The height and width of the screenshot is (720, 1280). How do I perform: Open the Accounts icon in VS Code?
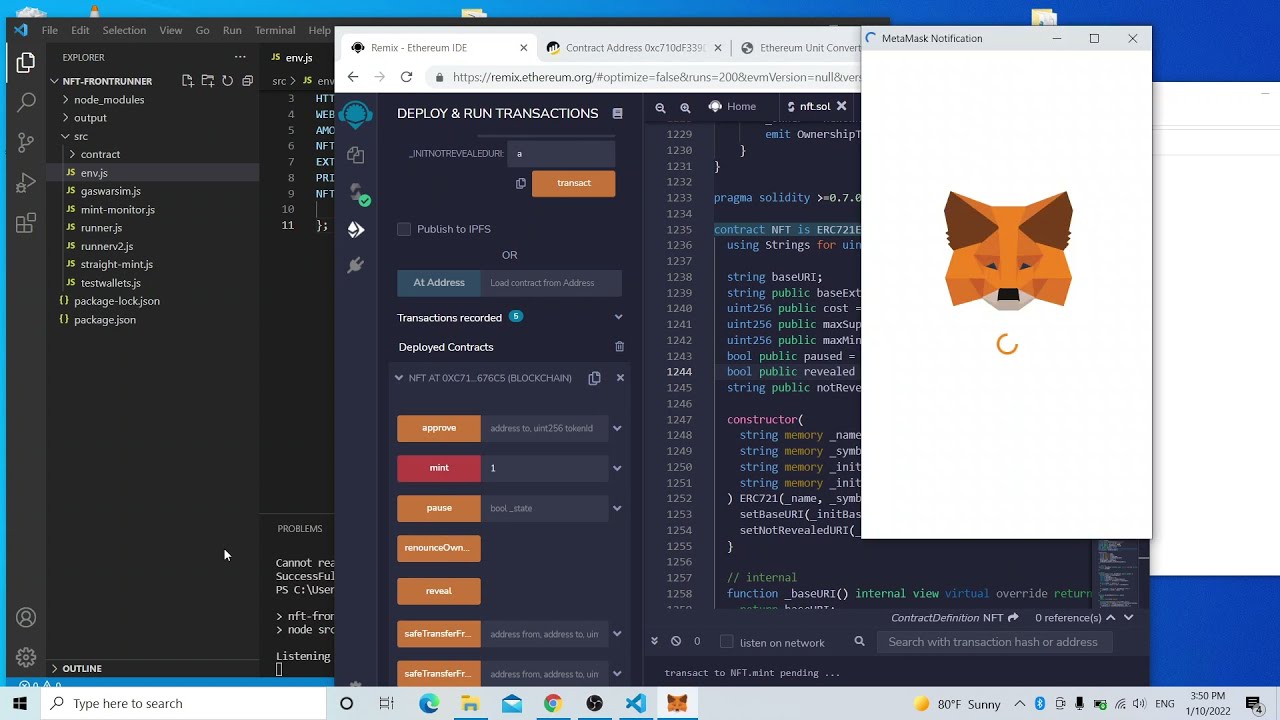[x=26, y=618]
